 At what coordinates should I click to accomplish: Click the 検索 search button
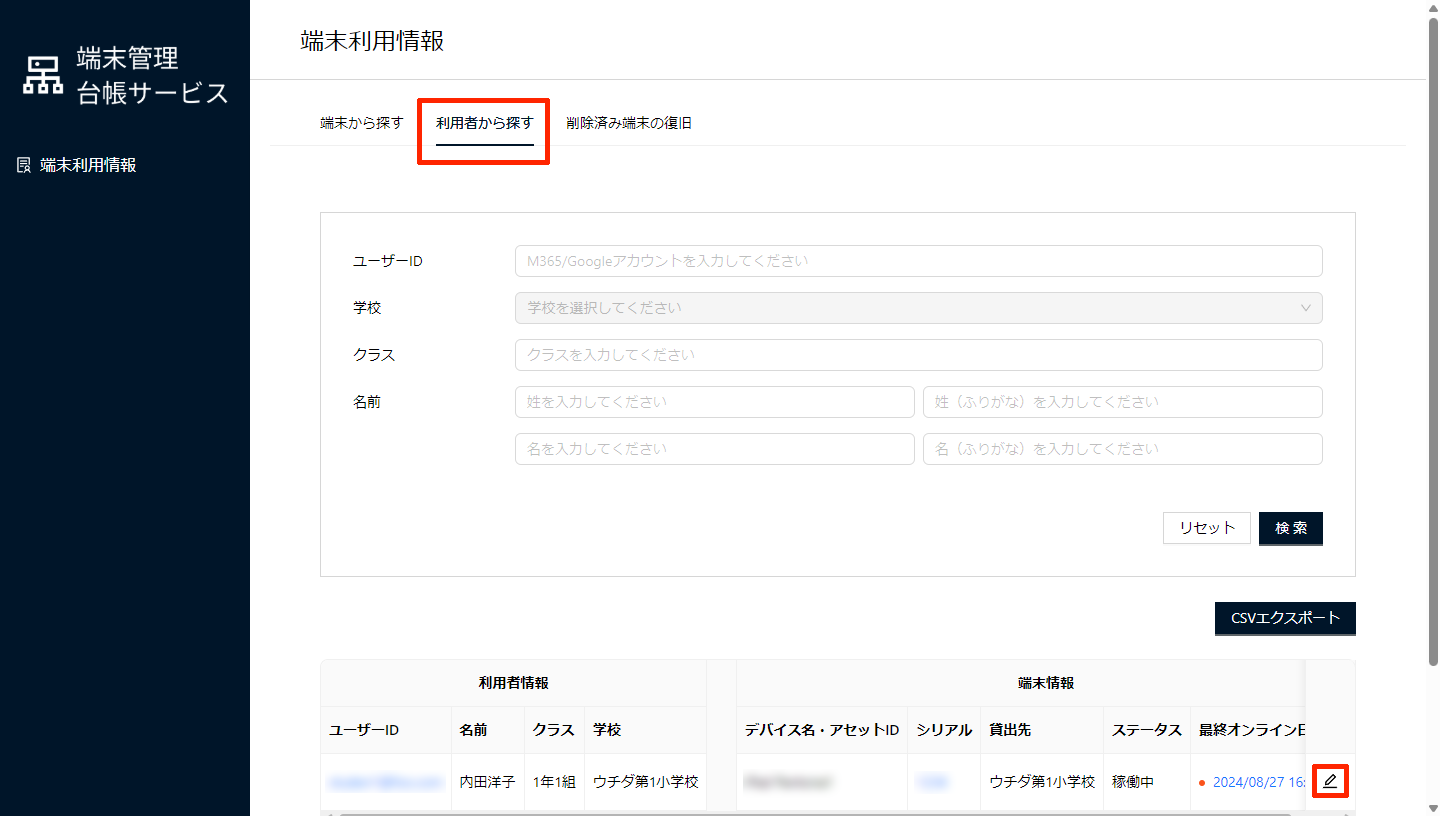pyautogui.click(x=1290, y=528)
